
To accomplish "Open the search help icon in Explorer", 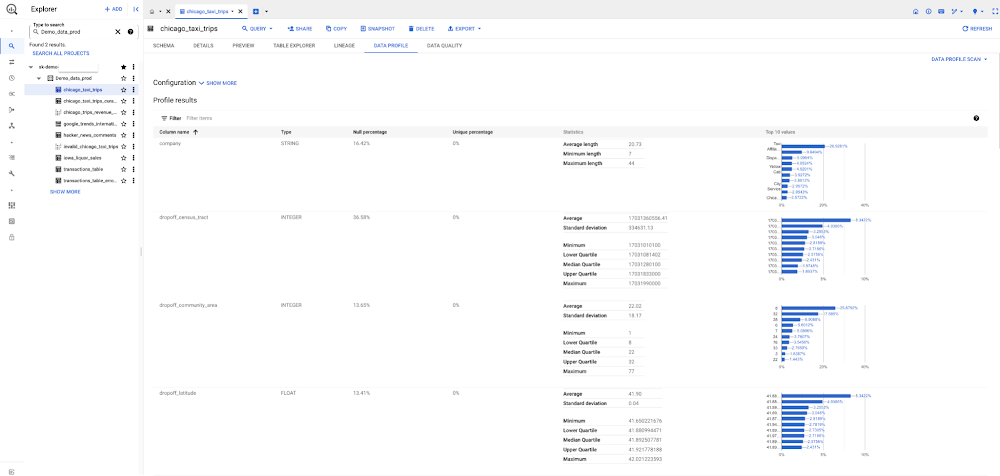I will [x=130, y=31].
